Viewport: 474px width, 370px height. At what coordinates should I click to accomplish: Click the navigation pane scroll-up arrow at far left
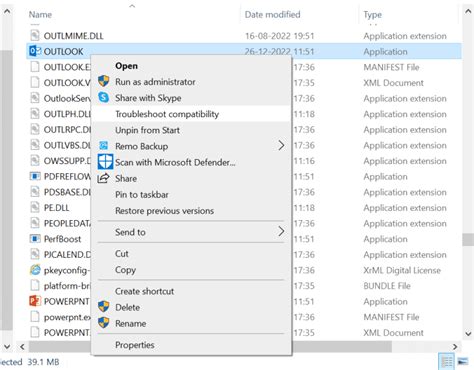pyautogui.click(x=7, y=11)
